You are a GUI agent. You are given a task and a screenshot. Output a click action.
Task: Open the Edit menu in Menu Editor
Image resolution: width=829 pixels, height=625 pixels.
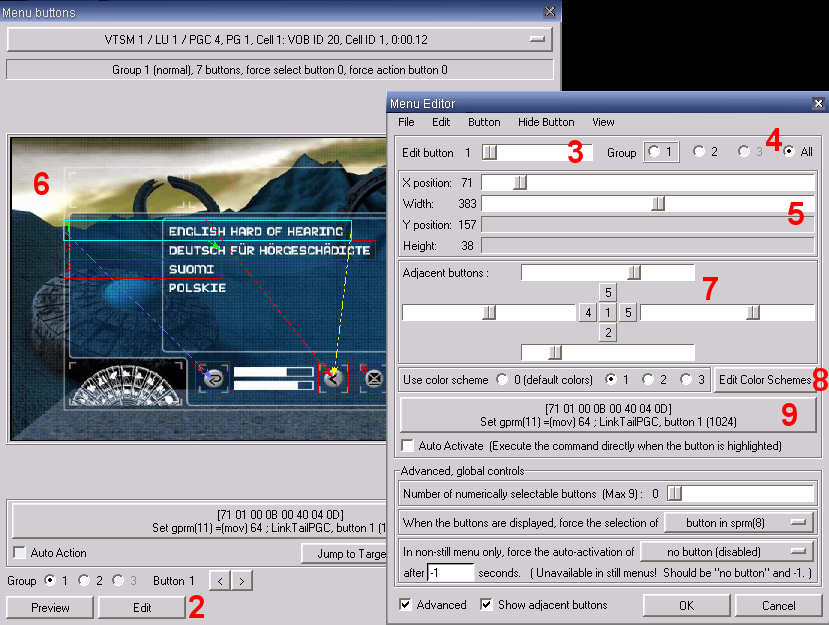[x=441, y=122]
